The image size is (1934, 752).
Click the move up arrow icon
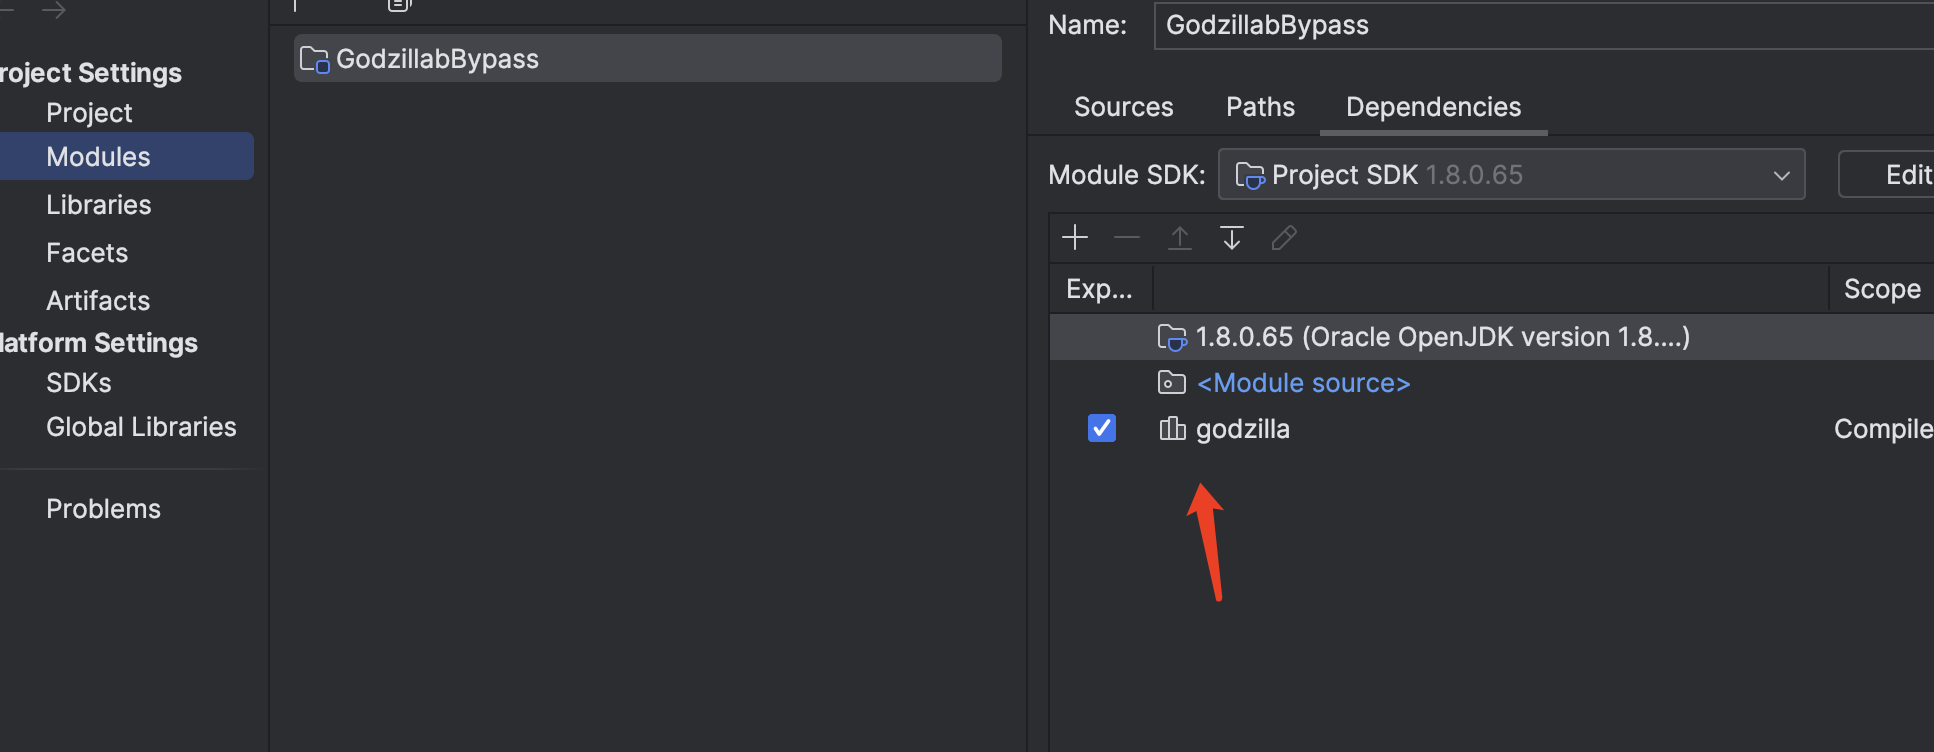point(1180,238)
